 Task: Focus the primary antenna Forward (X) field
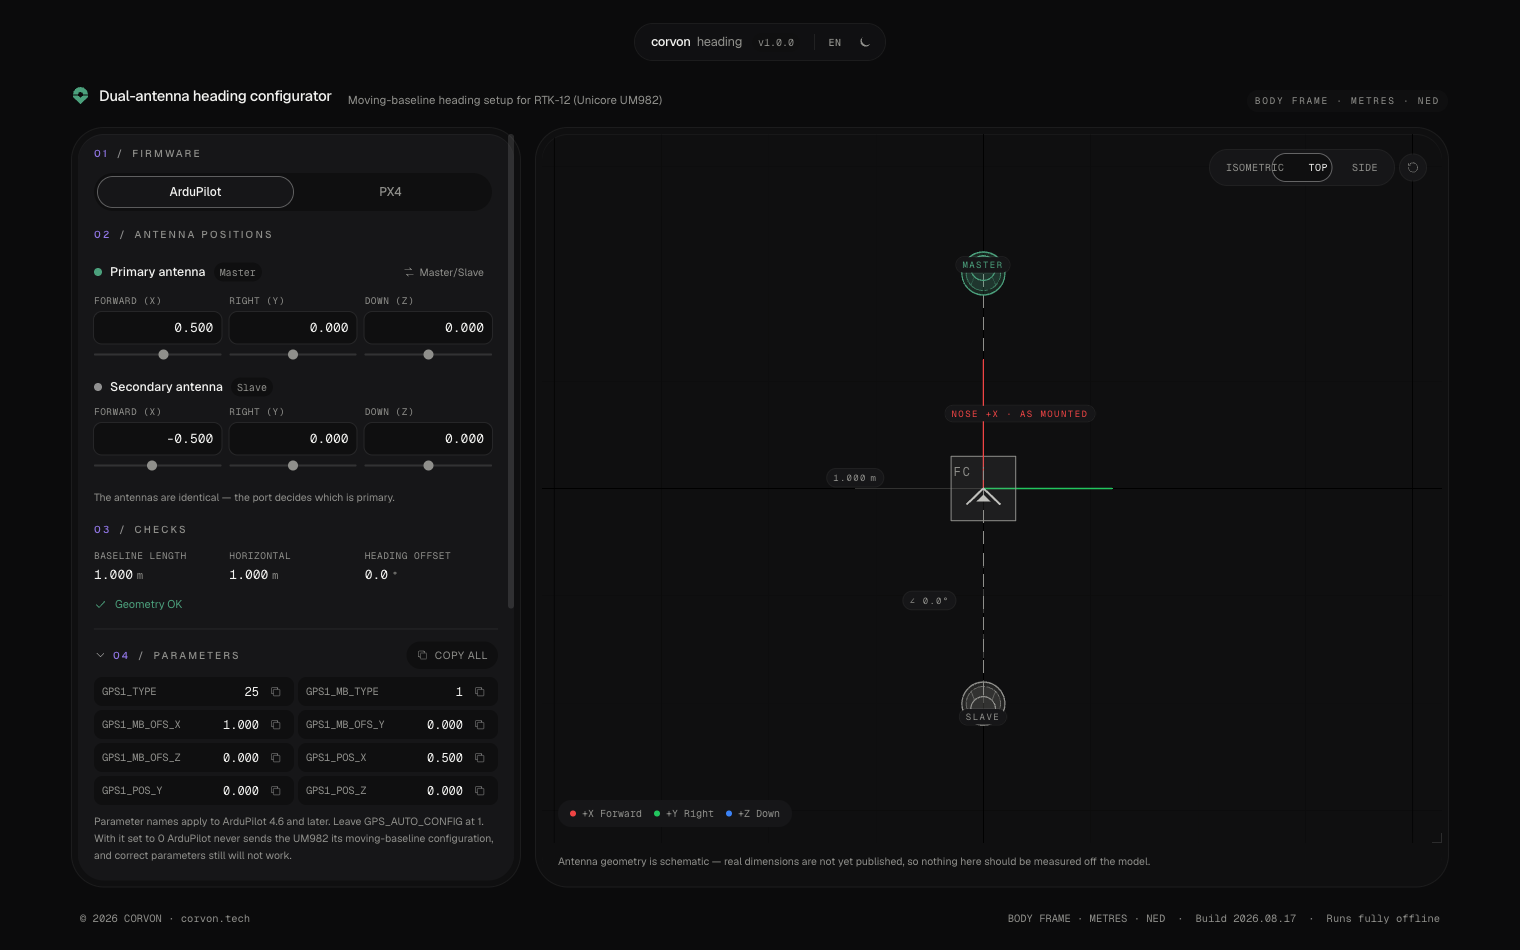coord(157,328)
